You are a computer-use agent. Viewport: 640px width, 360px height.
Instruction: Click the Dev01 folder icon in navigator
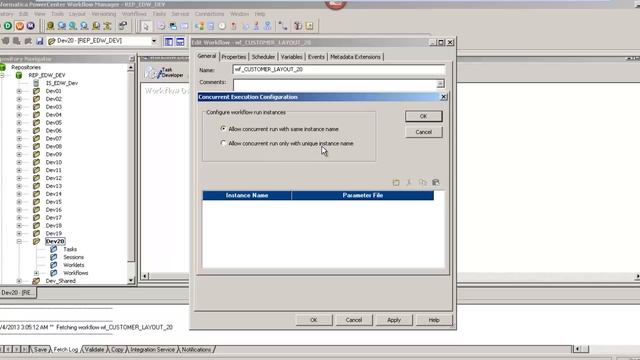(36, 91)
